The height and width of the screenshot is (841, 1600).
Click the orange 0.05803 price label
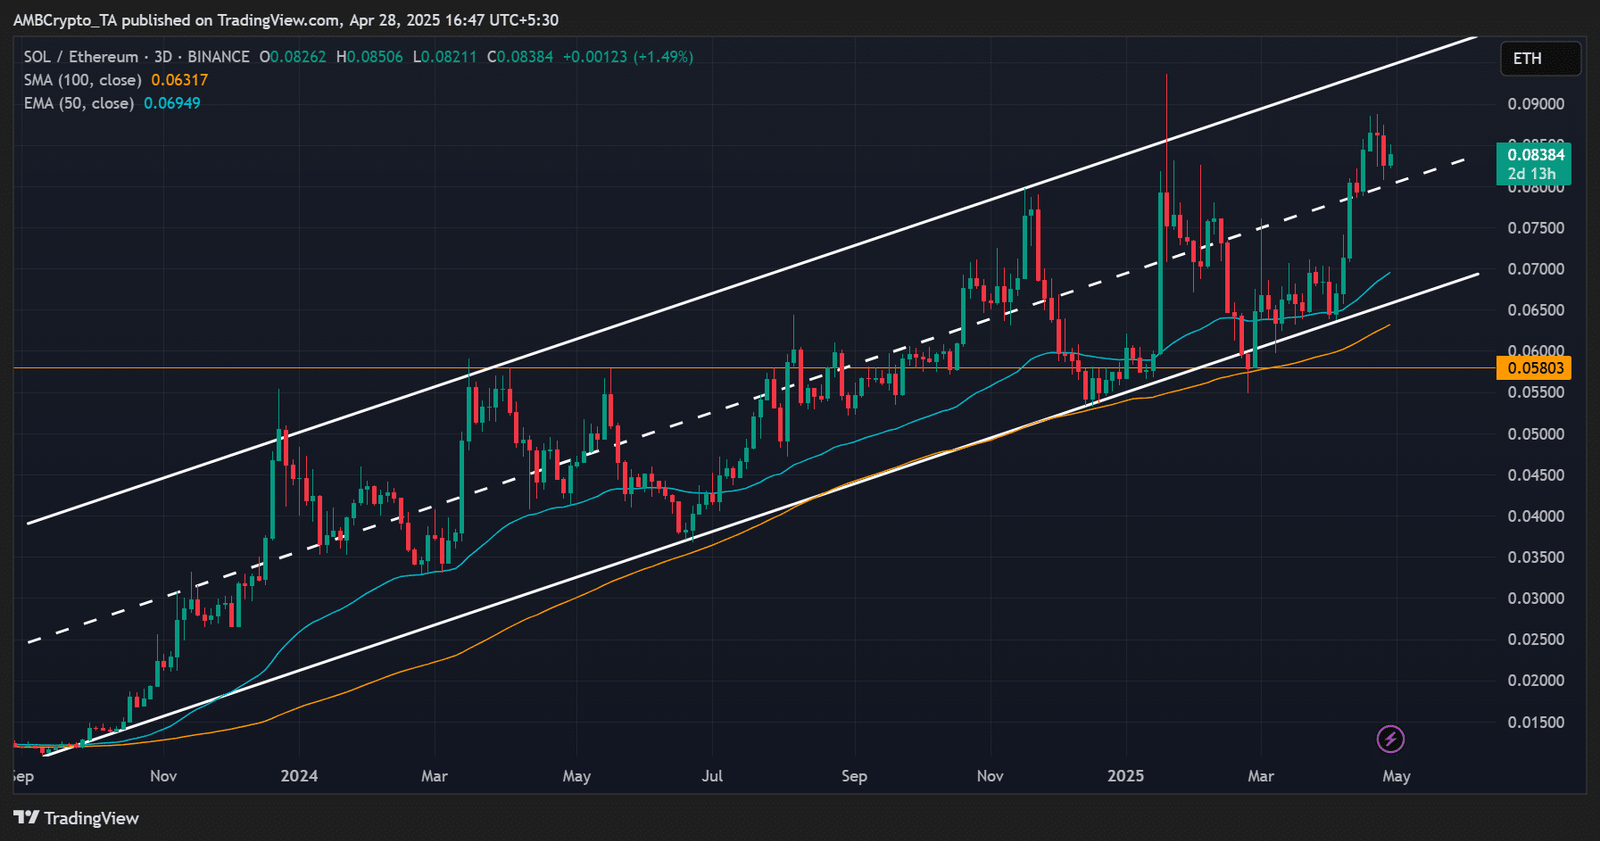pos(1534,368)
